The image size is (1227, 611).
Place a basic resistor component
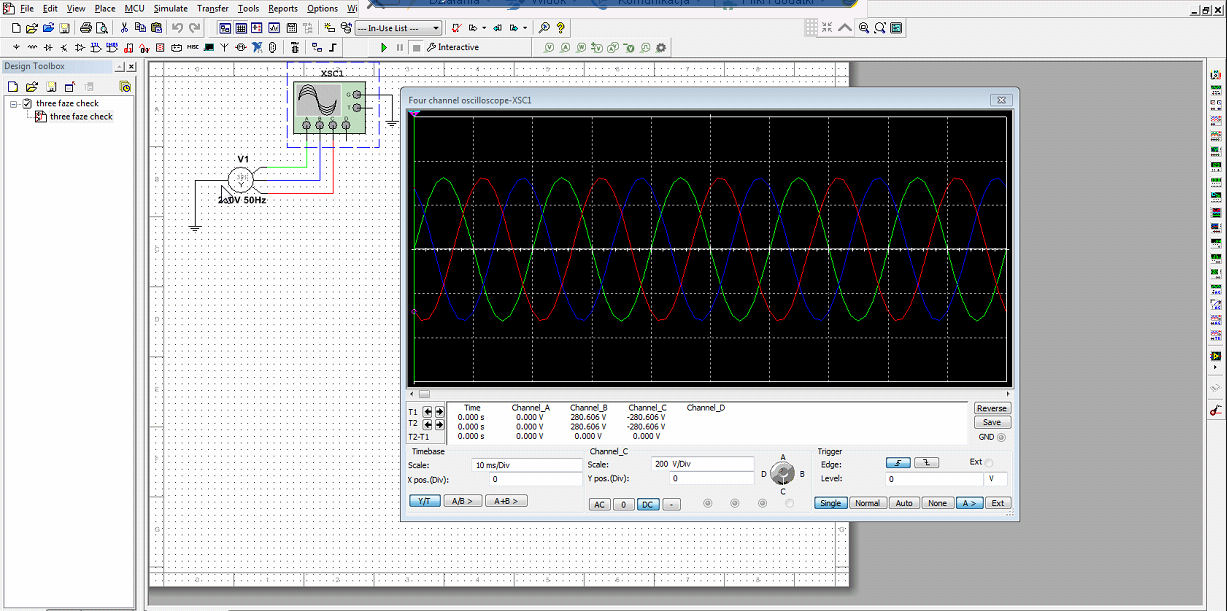click(32, 47)
